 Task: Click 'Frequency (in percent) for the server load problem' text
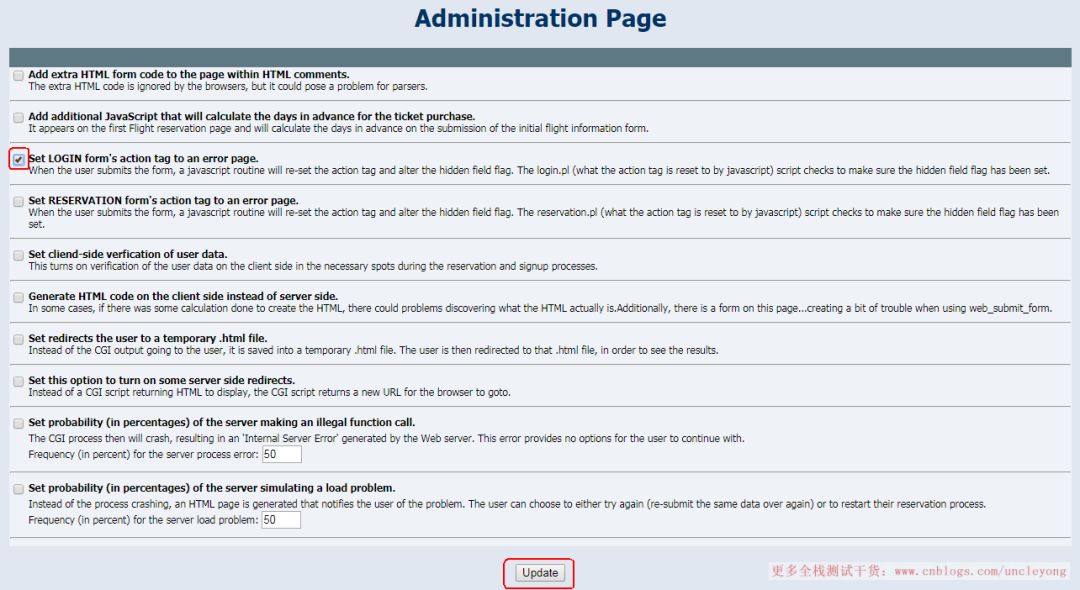point(143,520)
